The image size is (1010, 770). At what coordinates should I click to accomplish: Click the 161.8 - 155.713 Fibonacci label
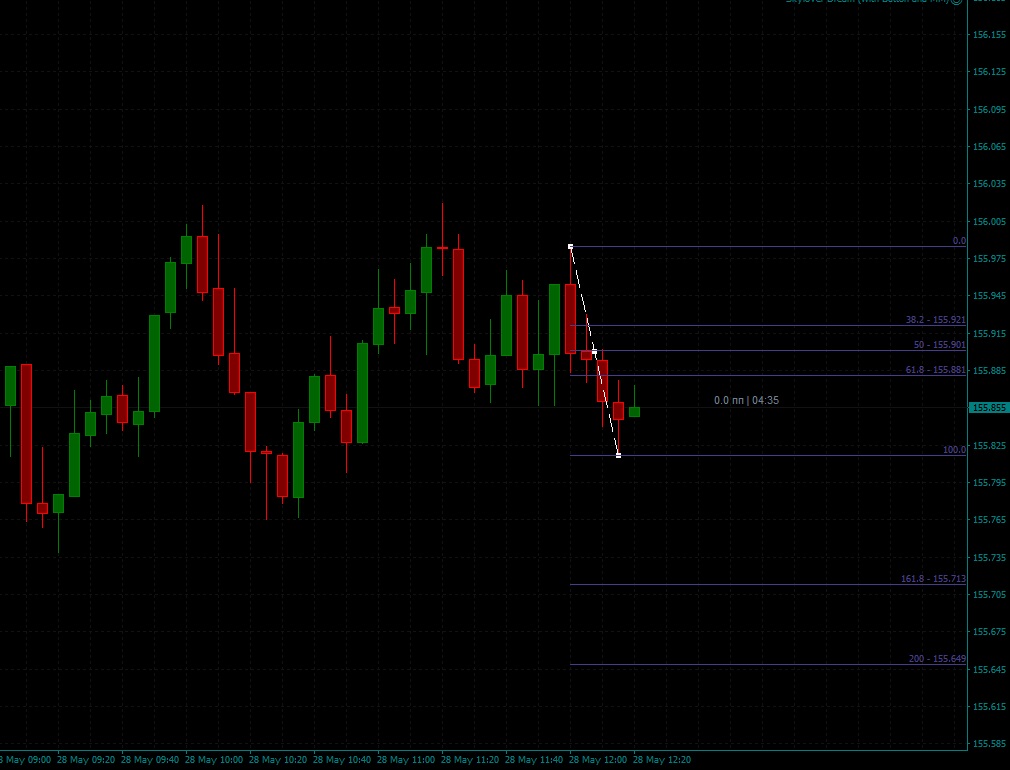[933, 579]
